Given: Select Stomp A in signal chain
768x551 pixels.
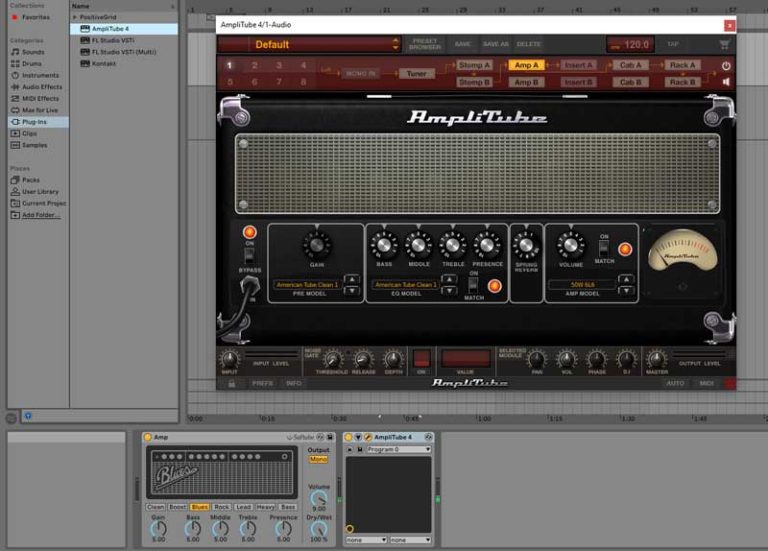Looking at the screenshot, I should 474,65.
